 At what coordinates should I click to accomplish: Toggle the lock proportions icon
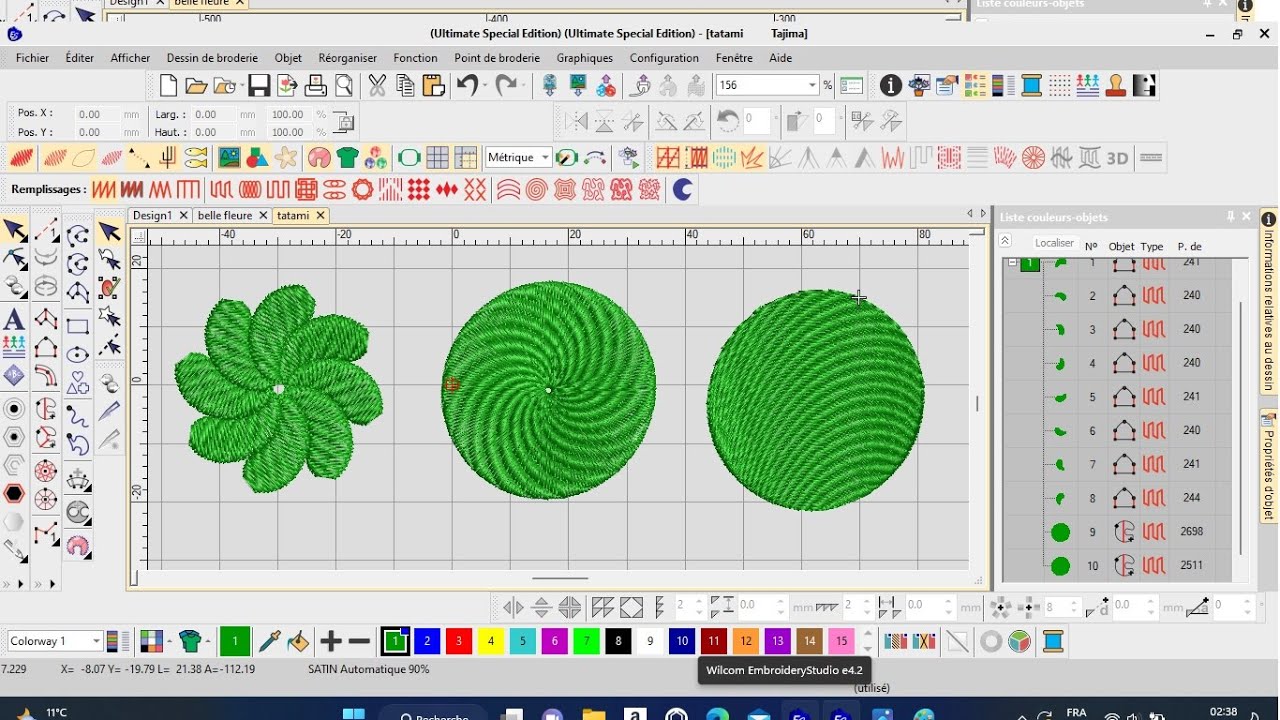click(344, 123)
